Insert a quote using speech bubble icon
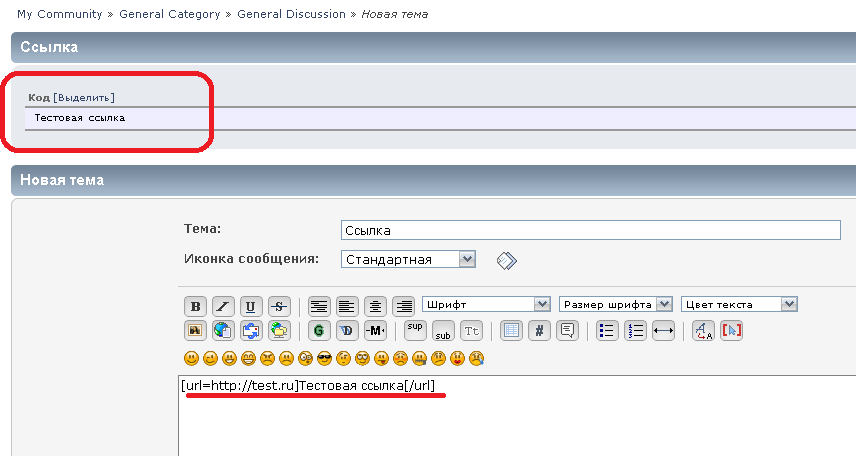Viewport: 856px width, 456px height. point(567,330)
